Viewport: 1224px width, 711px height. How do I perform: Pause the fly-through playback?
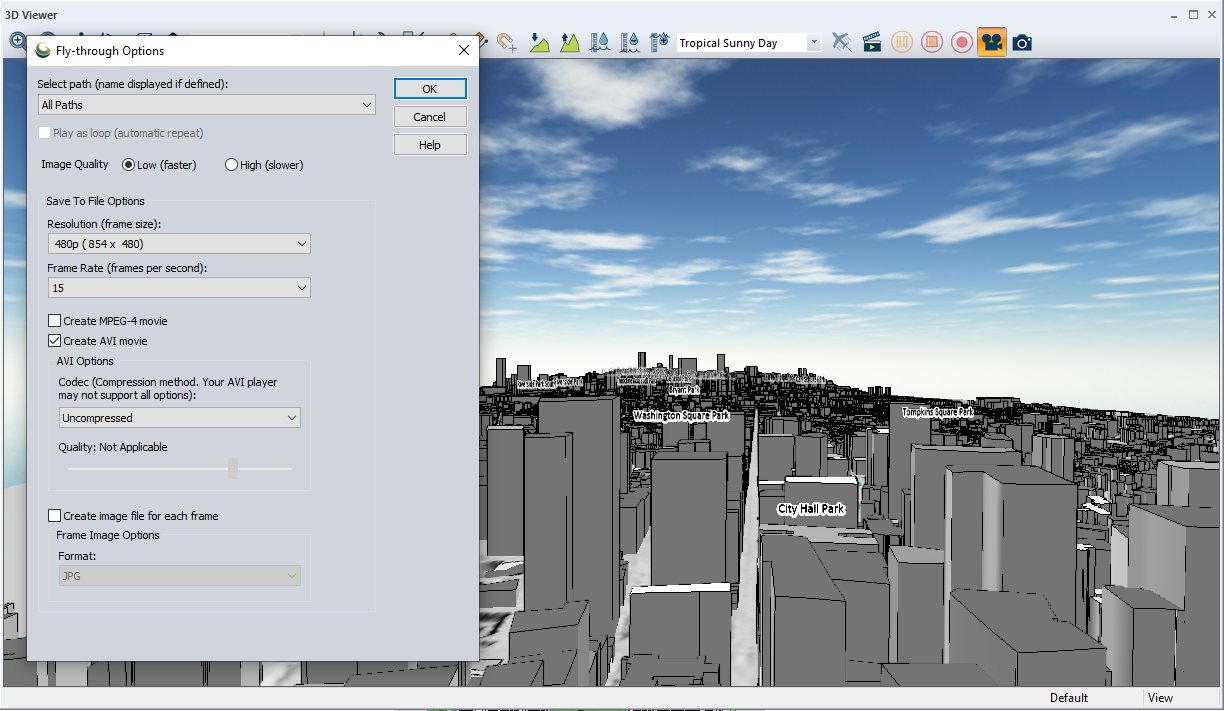pos(902,42)
